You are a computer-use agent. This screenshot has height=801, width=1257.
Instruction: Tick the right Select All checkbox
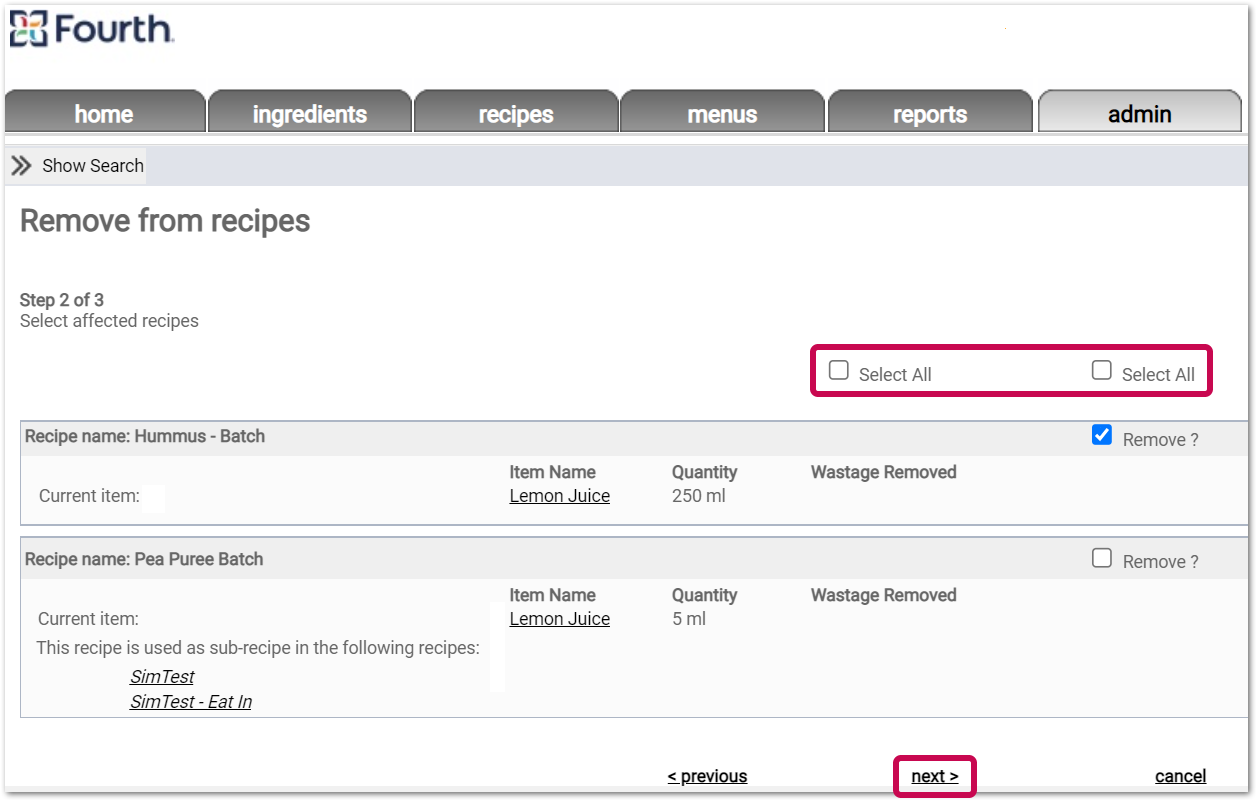pyautogui.click(x=1102, y=371)
